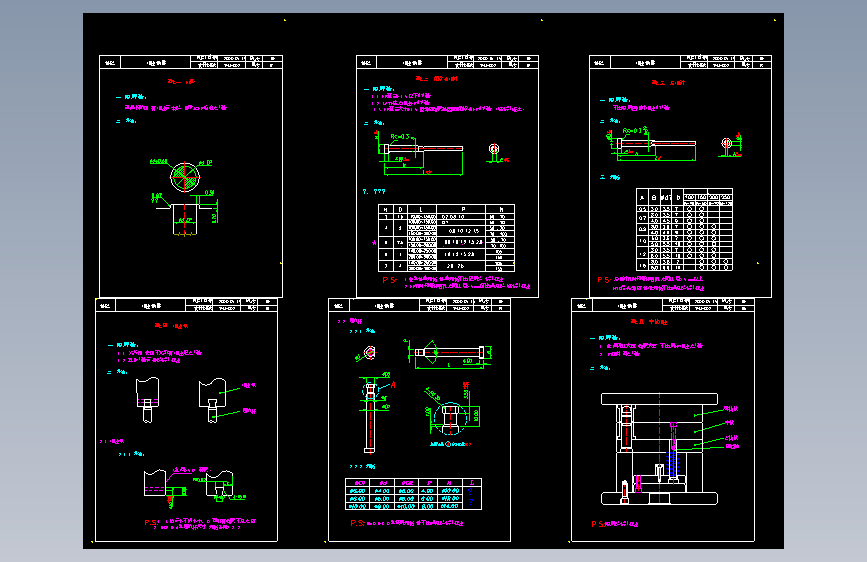
Task: Select the blue '?' in the L column
Action: (x=471, y=491)
